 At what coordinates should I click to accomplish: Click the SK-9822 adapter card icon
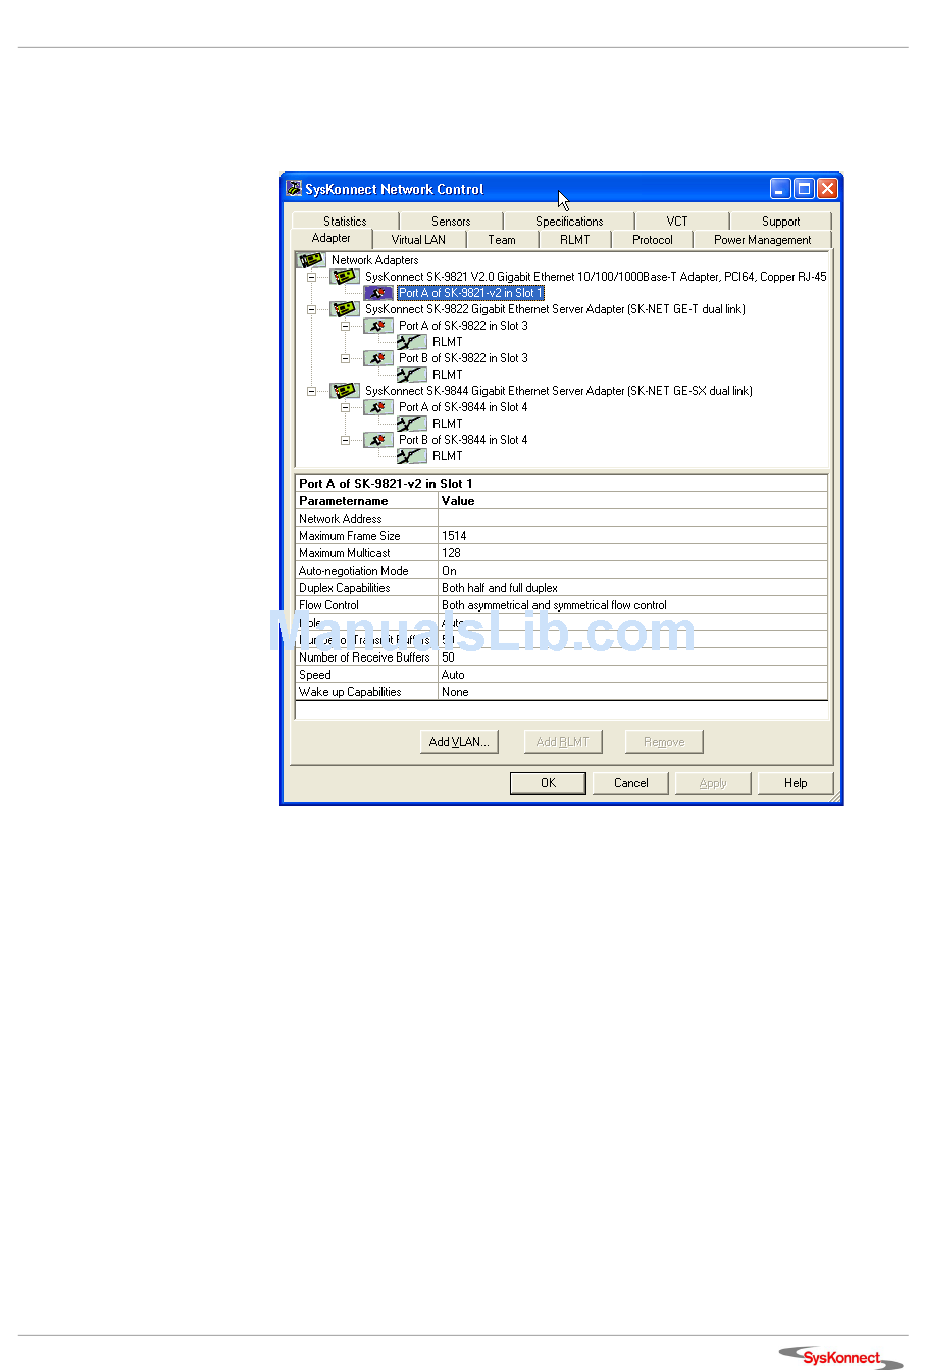(345, 309)
